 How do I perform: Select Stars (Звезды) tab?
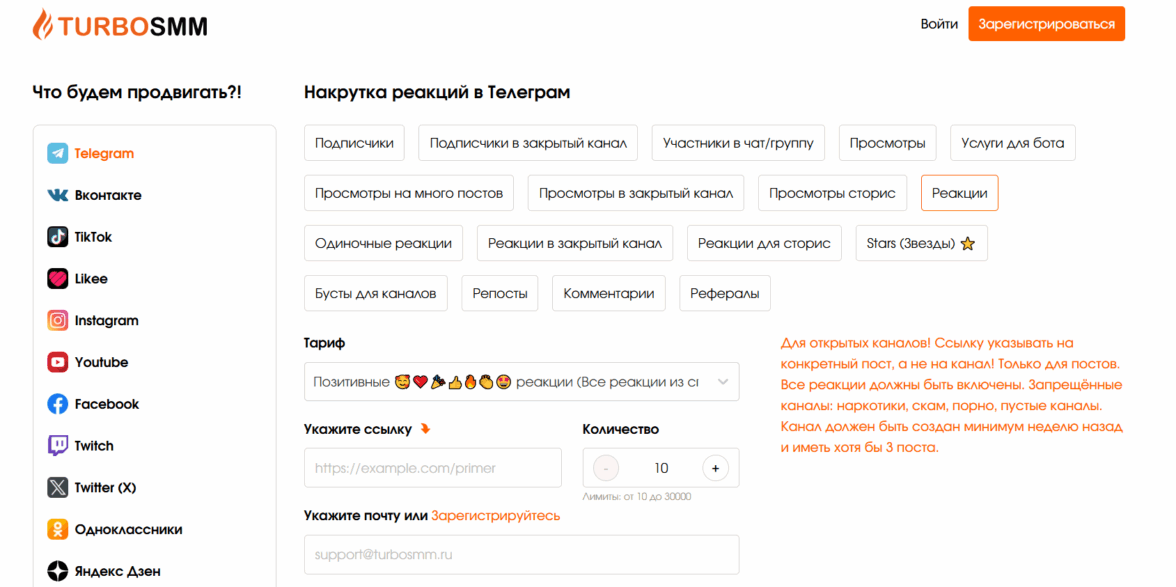coord(922,243)
